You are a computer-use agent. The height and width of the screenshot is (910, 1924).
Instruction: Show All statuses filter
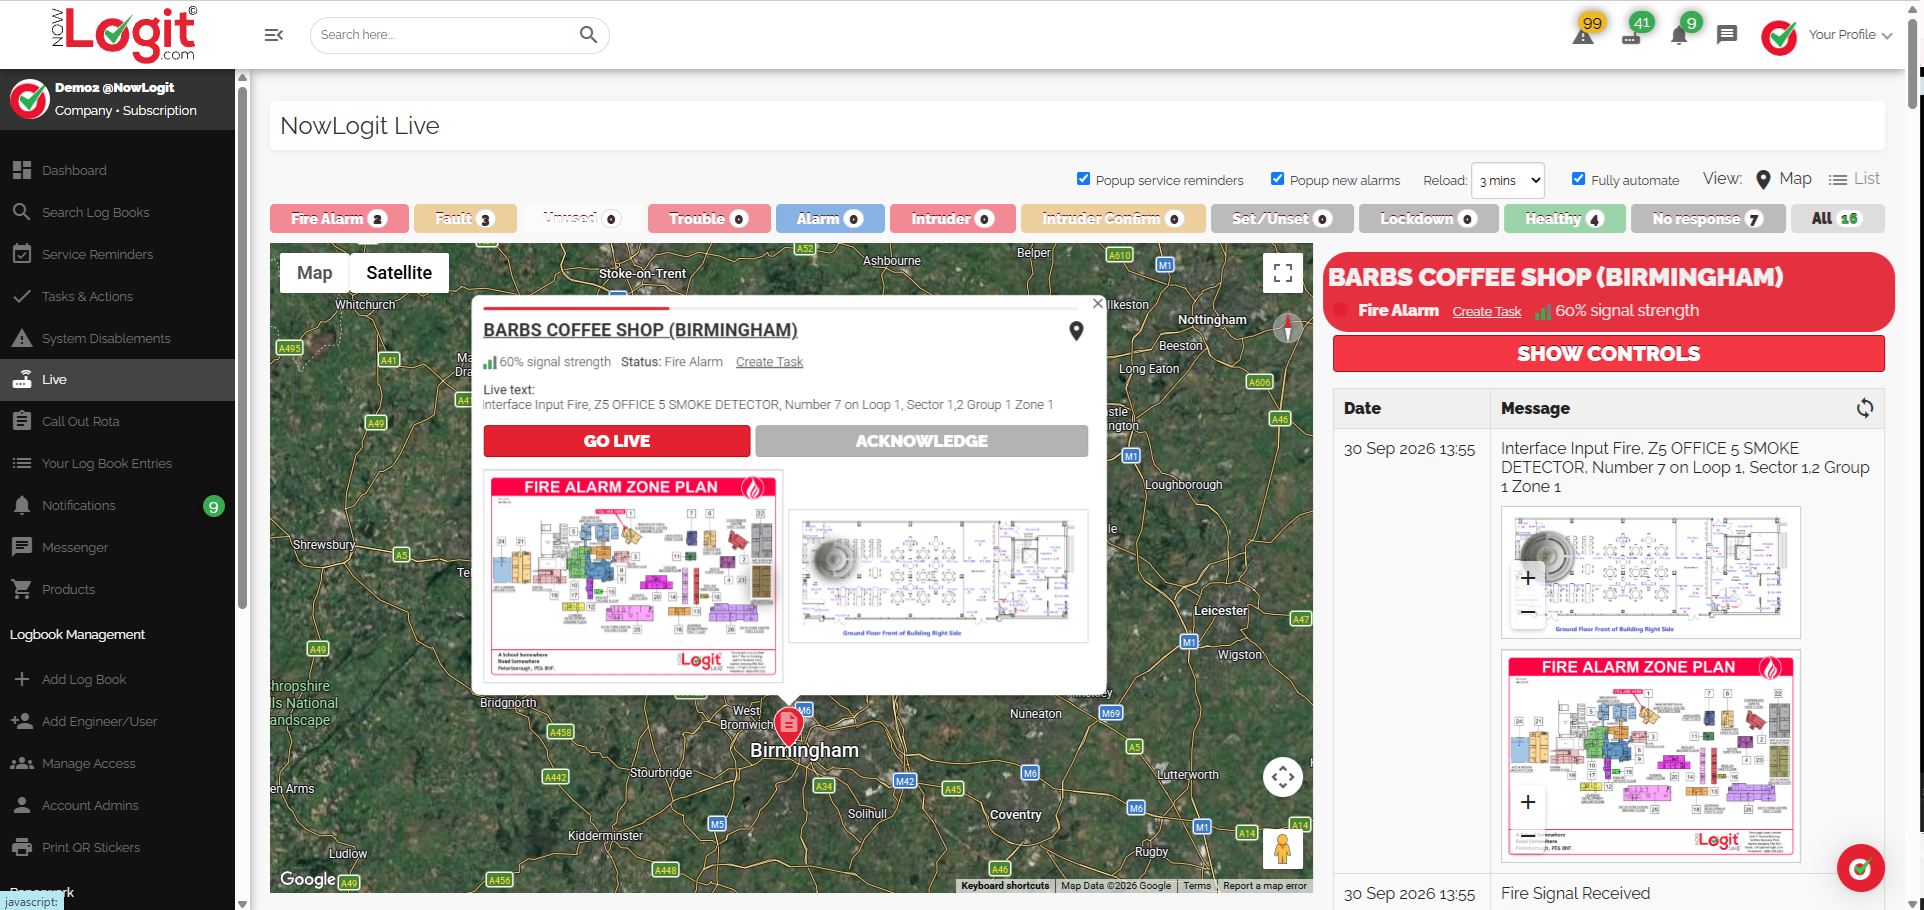(x=1837, y=218)
